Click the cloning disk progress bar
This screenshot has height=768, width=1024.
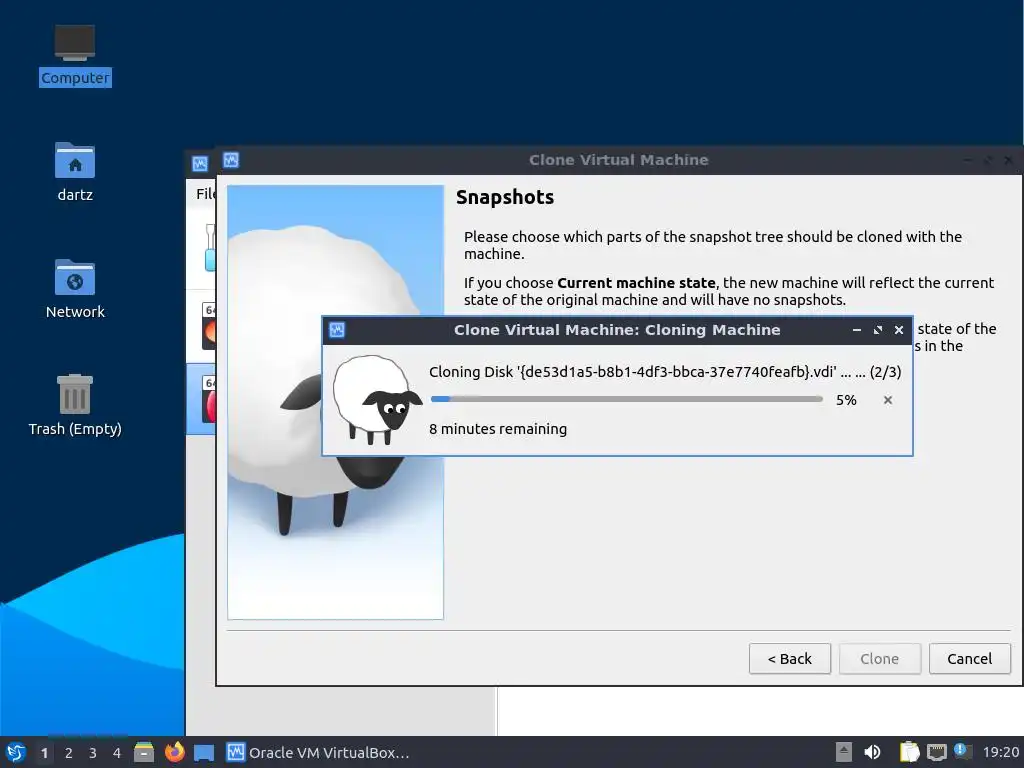click(627, 399)
